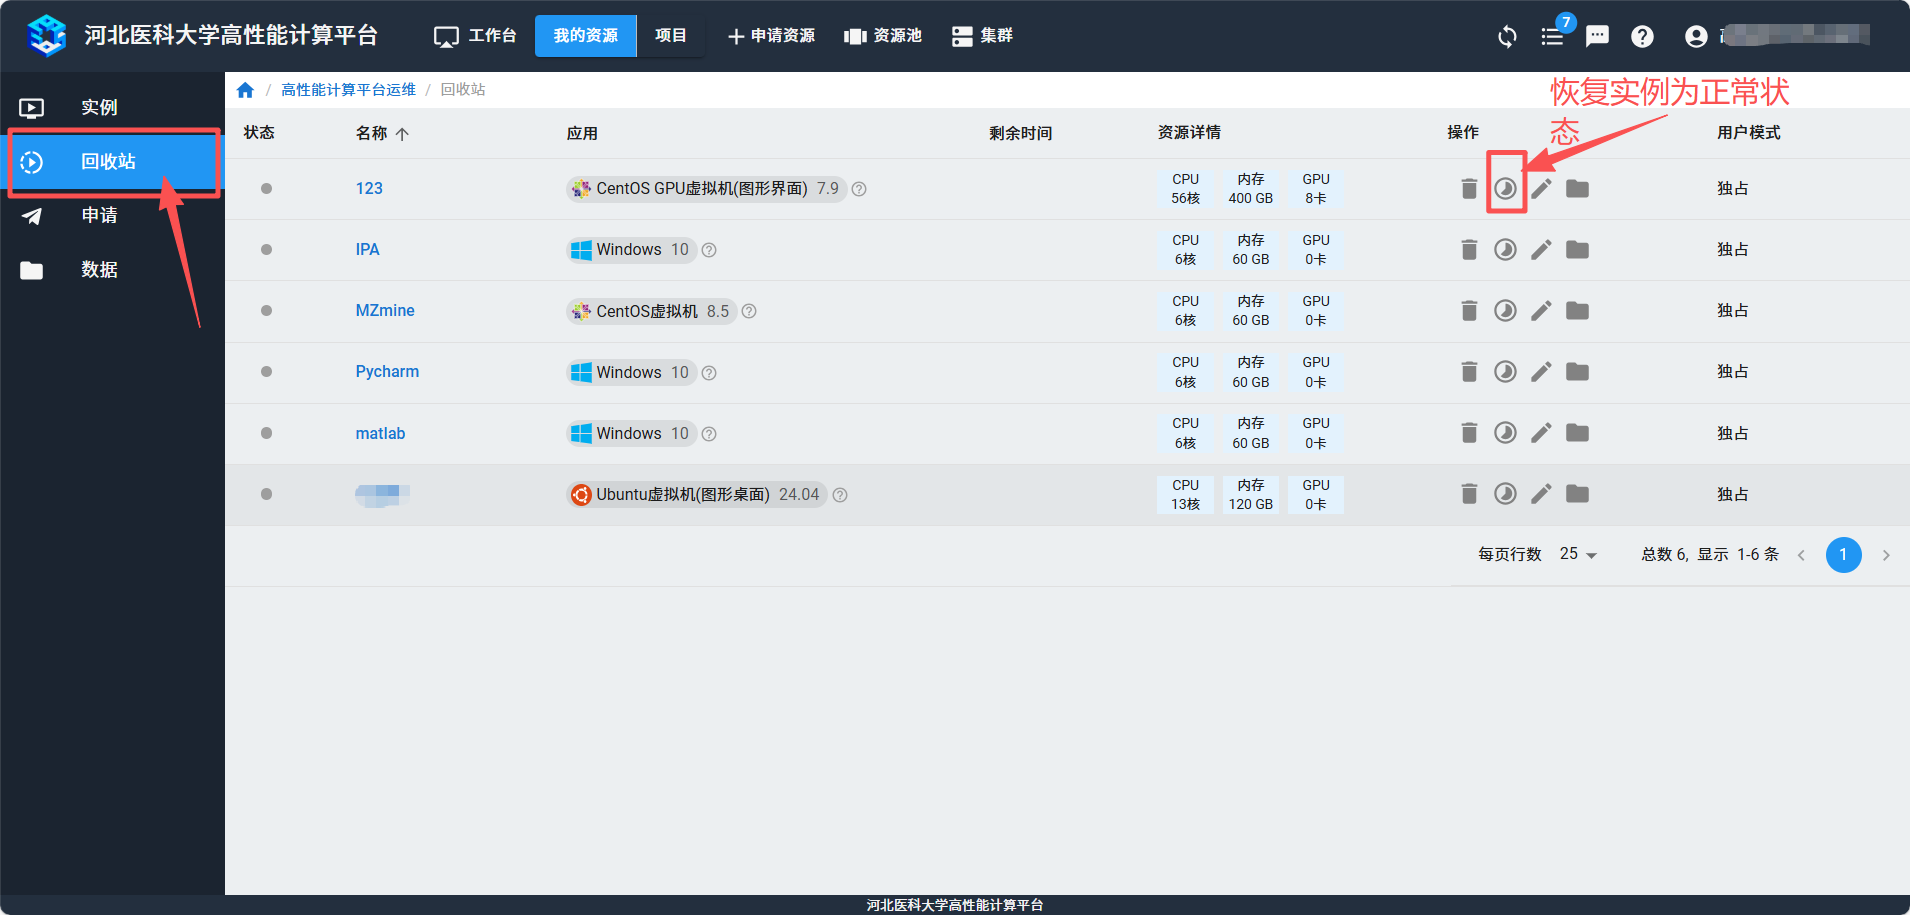Click the help question mark in header
This screenshot has height=915, width=1910.
point(1642,37)
